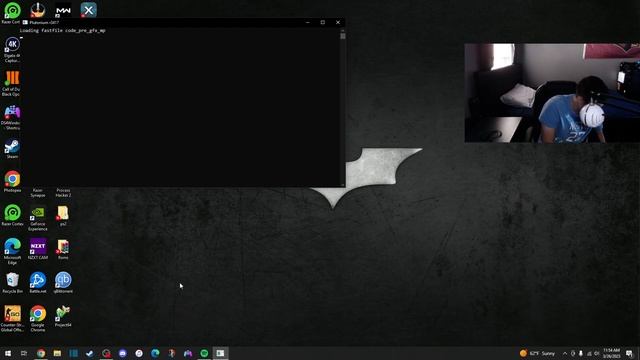The height and width of the screenshot is (360, 640).
Task: Open the Photopea Chrome shortcut on desktop
Action: 12,182
